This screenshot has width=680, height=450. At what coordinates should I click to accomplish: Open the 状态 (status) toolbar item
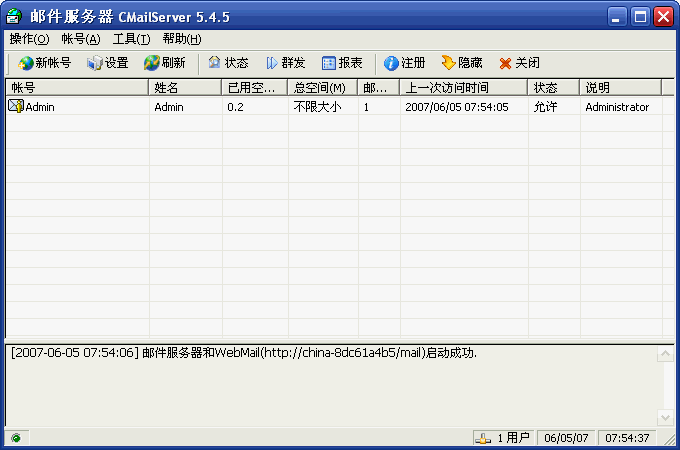228,63
